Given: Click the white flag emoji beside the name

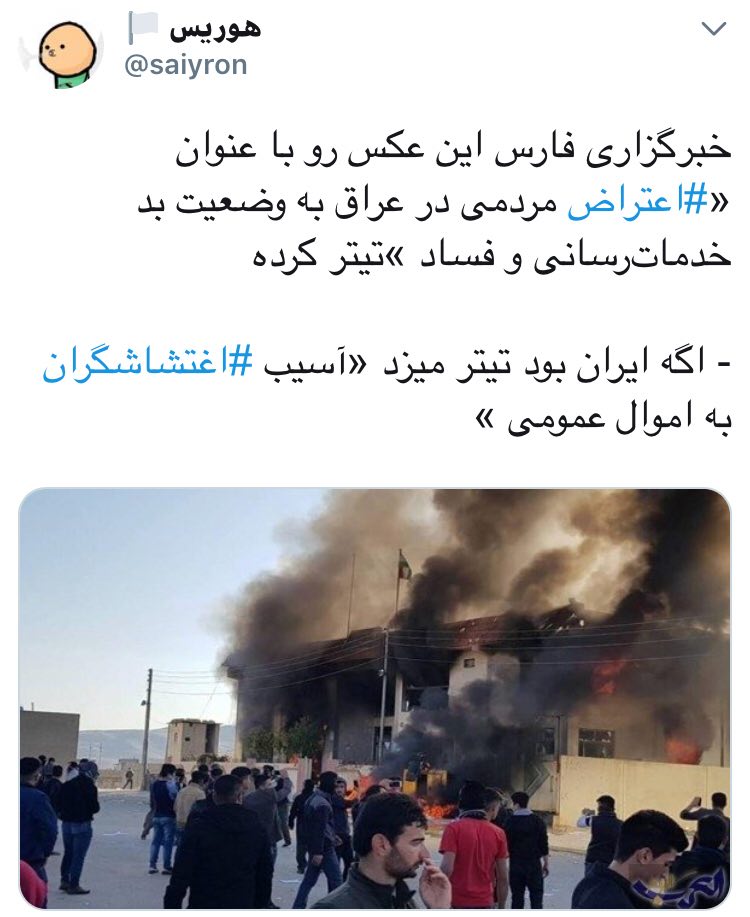Looking at the screenshot, I should click(x=143, y=29).
